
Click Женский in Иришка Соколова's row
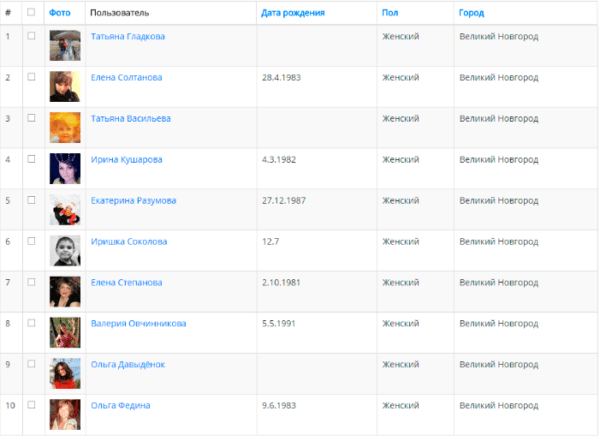[x=401, y=242]
